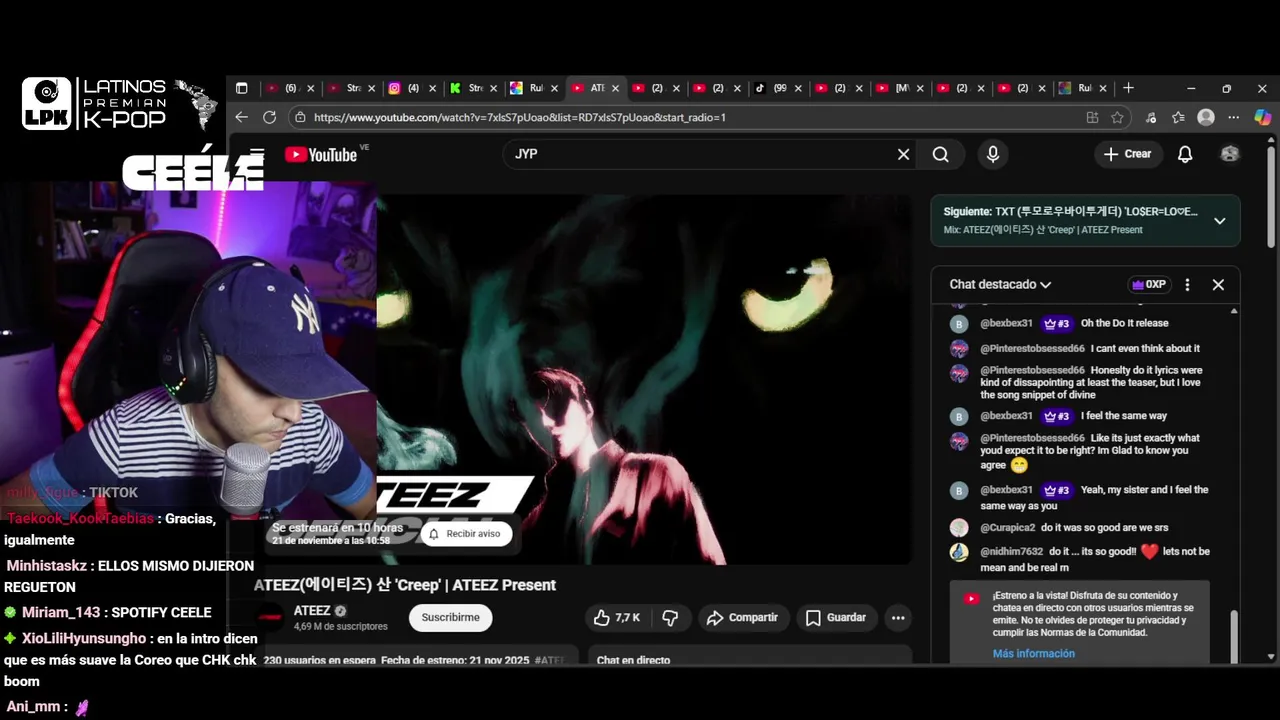Dislike the video
The image size is (1280, 720).
670,618
